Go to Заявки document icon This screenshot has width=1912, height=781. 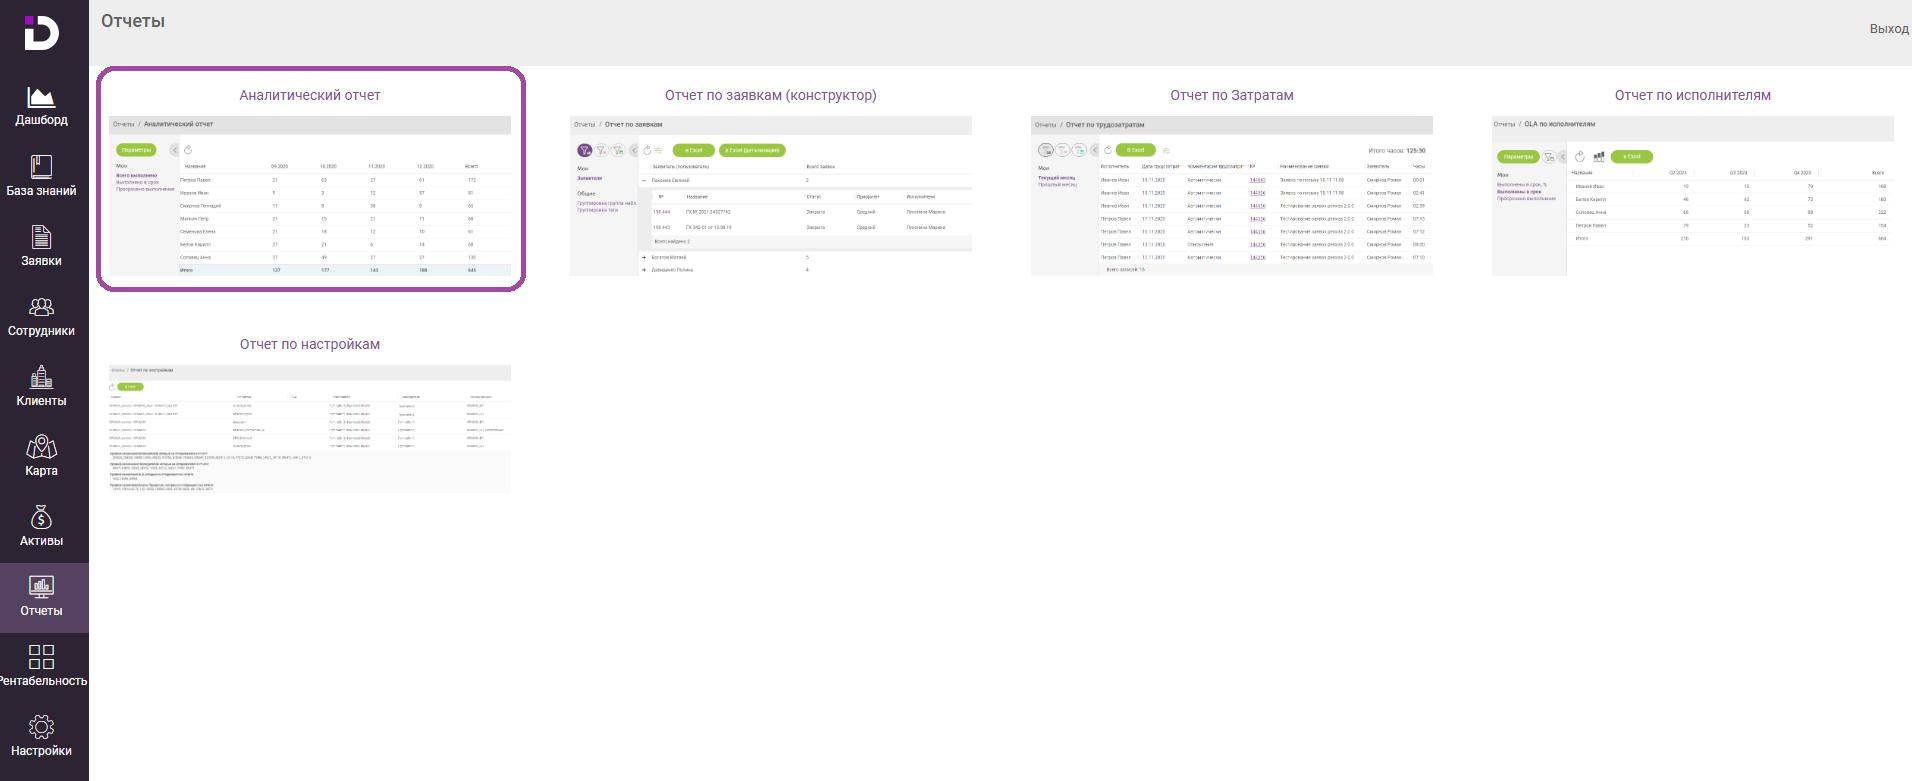pyautogui.click(x=41, y=237)
